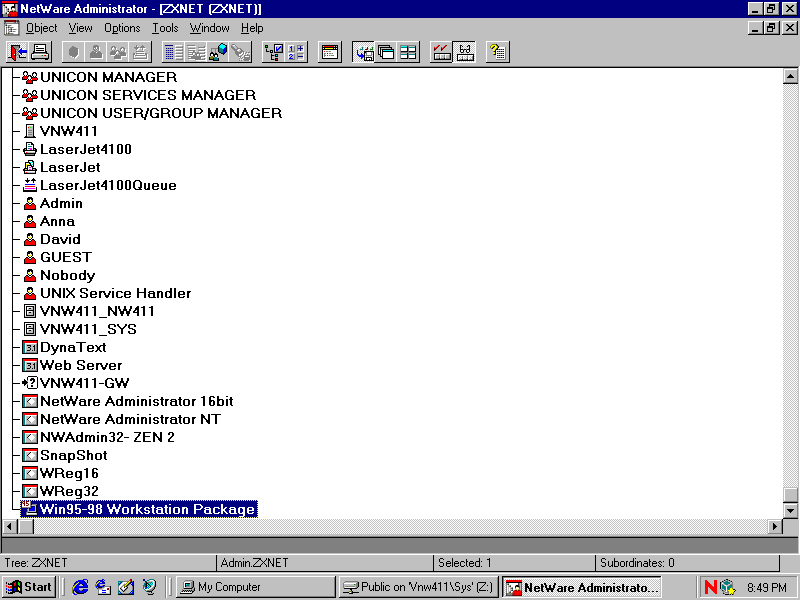
Task: Select the Admin user
Action: pyautogui.click(x=53, y=203)
